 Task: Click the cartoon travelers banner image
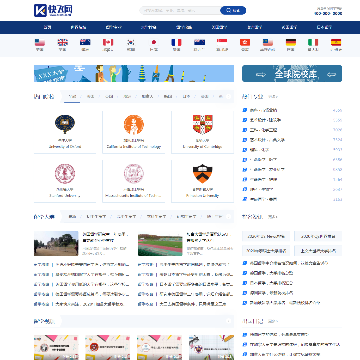[x=134, y=73]
